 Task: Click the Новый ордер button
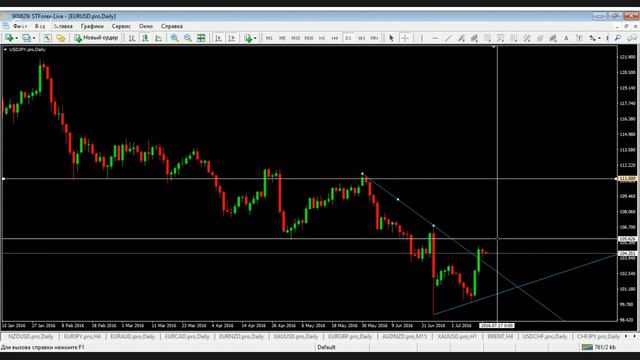(x=96, y=38)
